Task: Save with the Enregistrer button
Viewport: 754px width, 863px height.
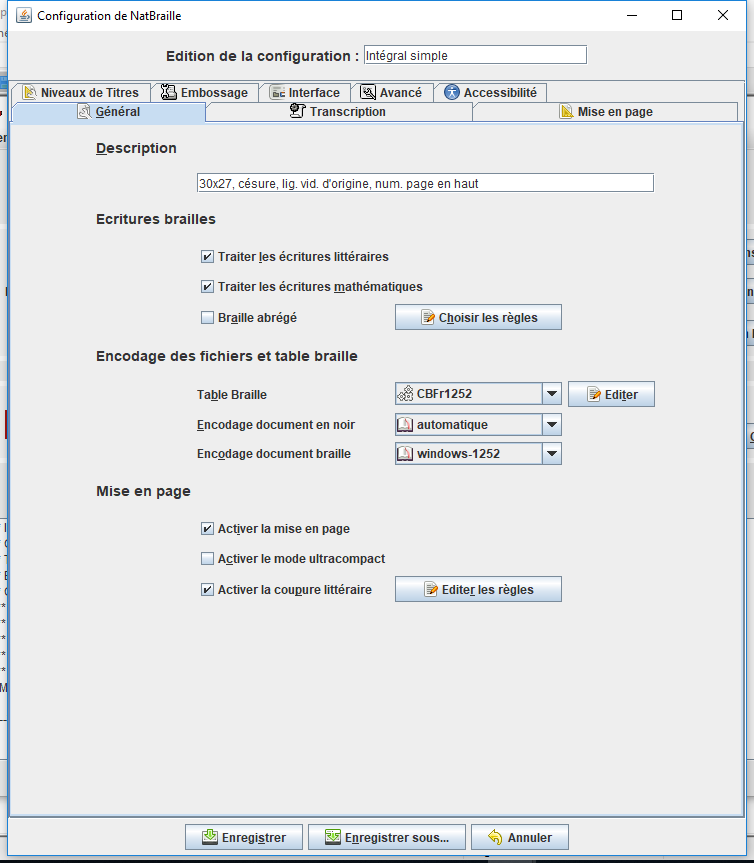Action: pos(244,837)
